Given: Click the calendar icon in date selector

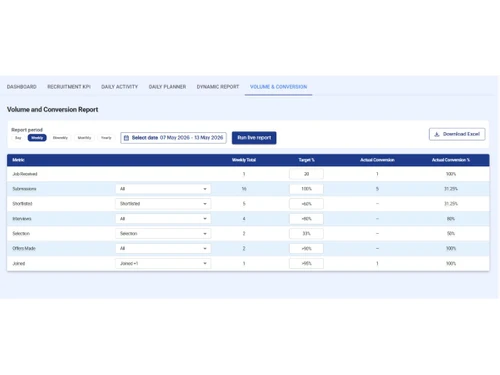Looking at the screenshot, I should (x=126, y=138).
